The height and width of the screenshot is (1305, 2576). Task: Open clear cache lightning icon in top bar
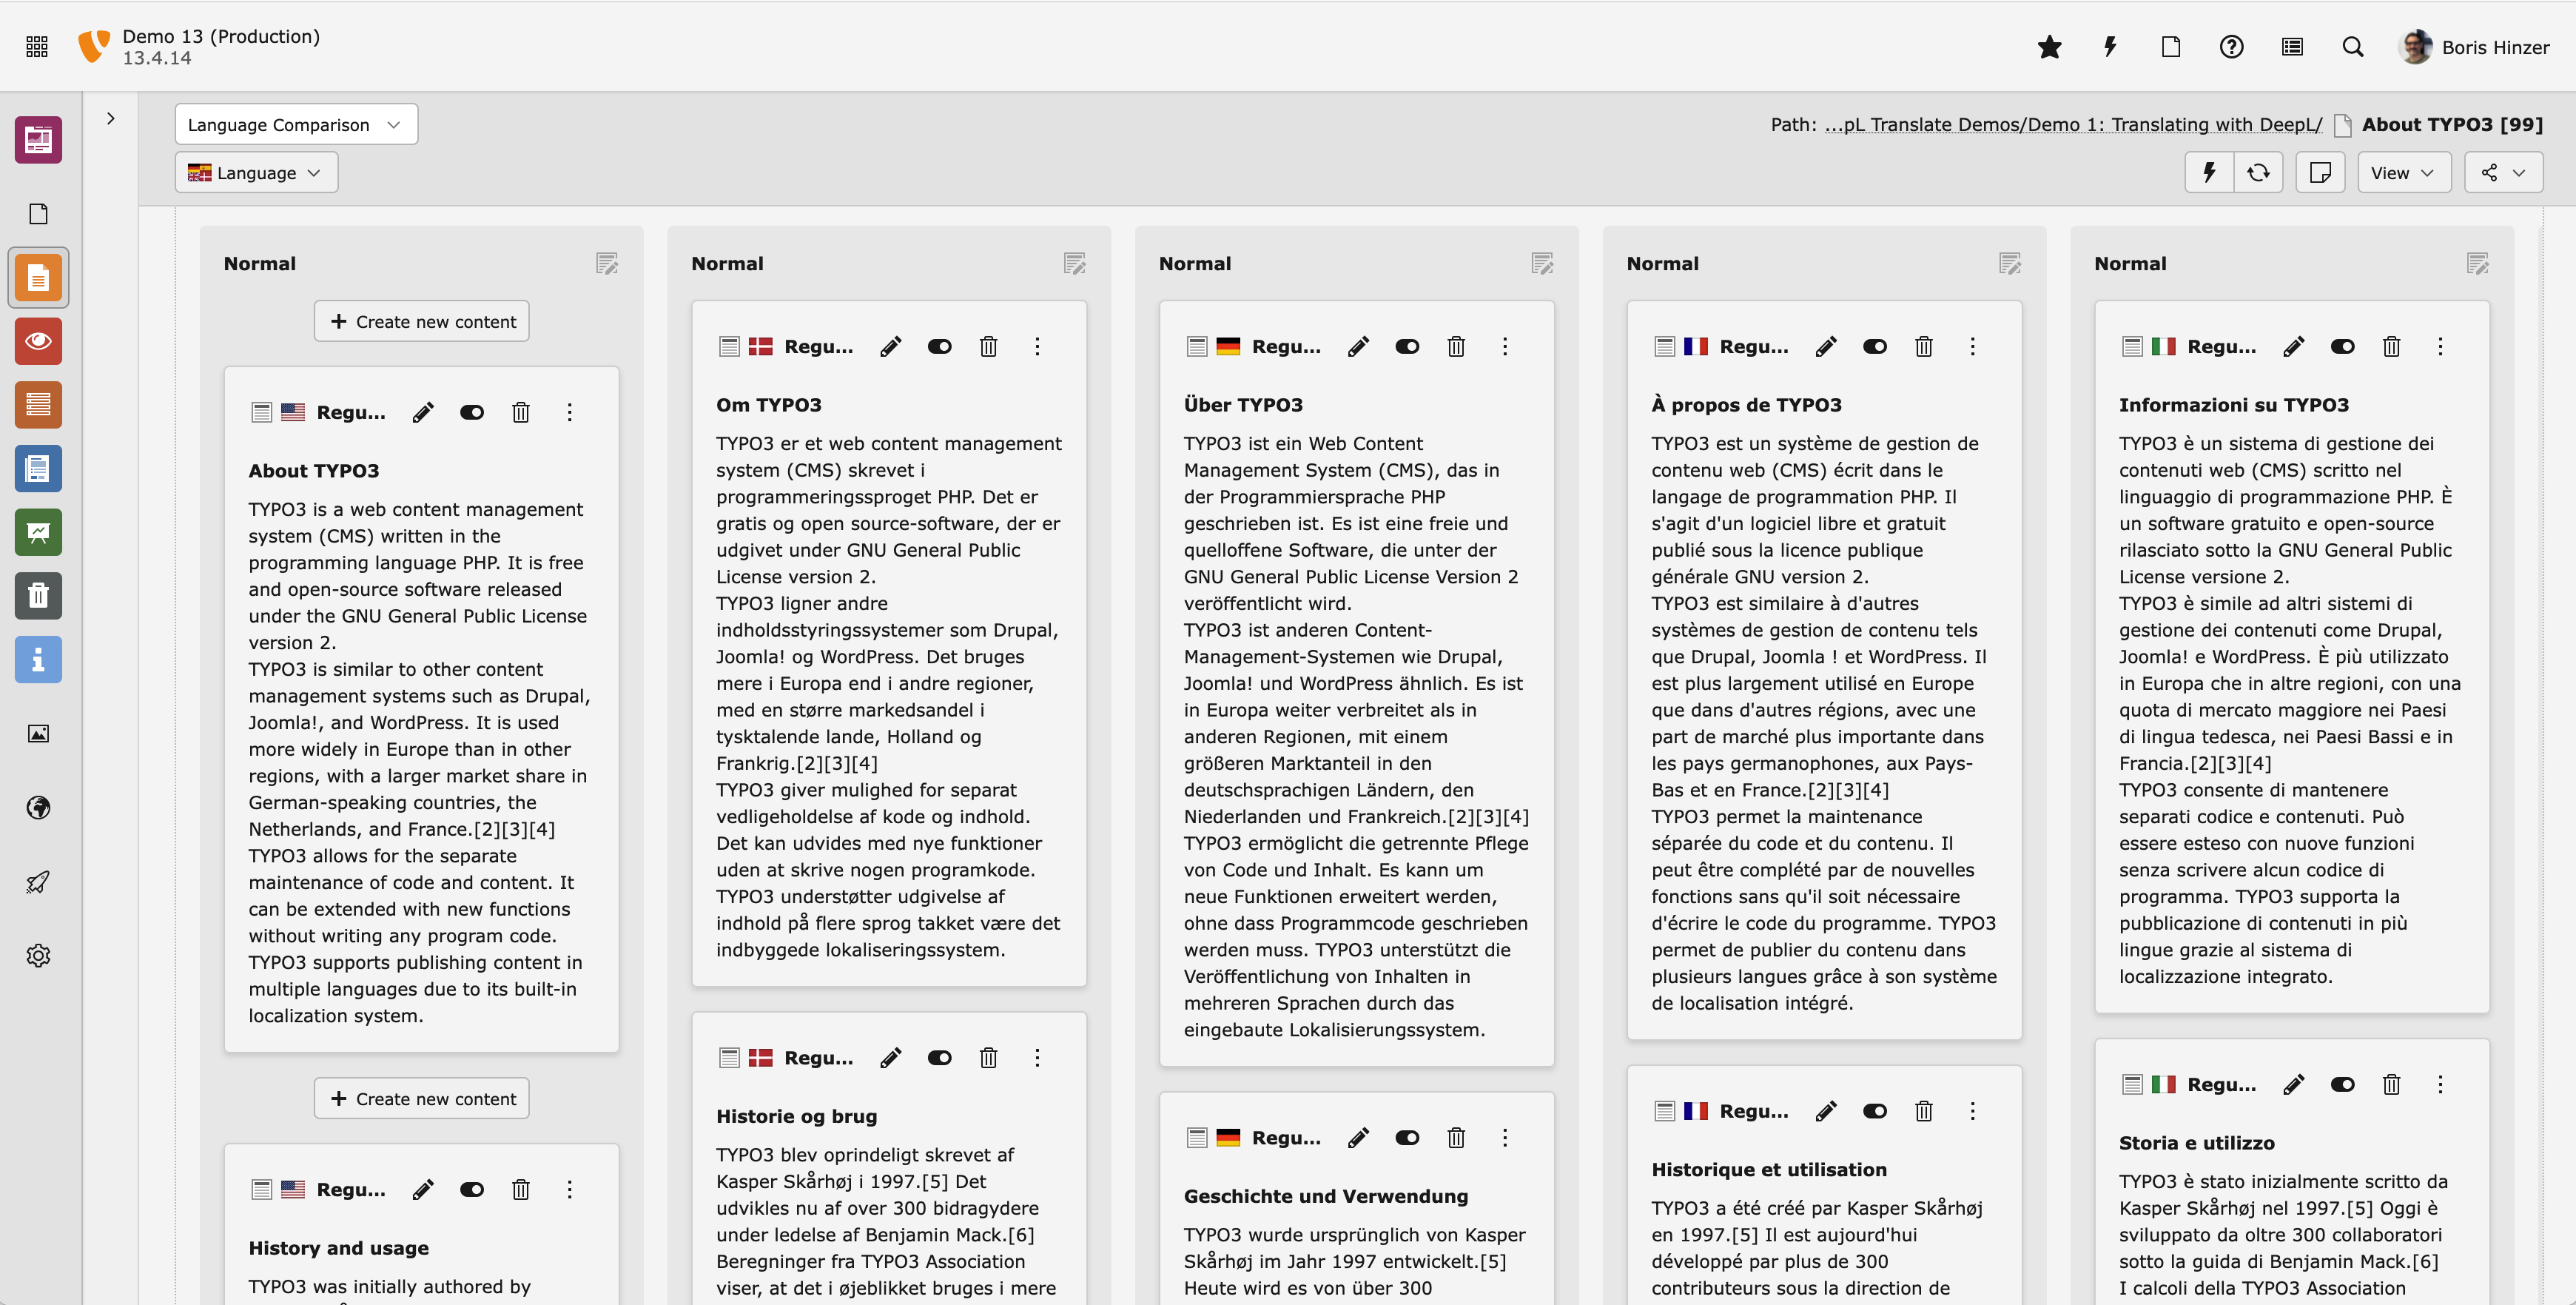2110,46
